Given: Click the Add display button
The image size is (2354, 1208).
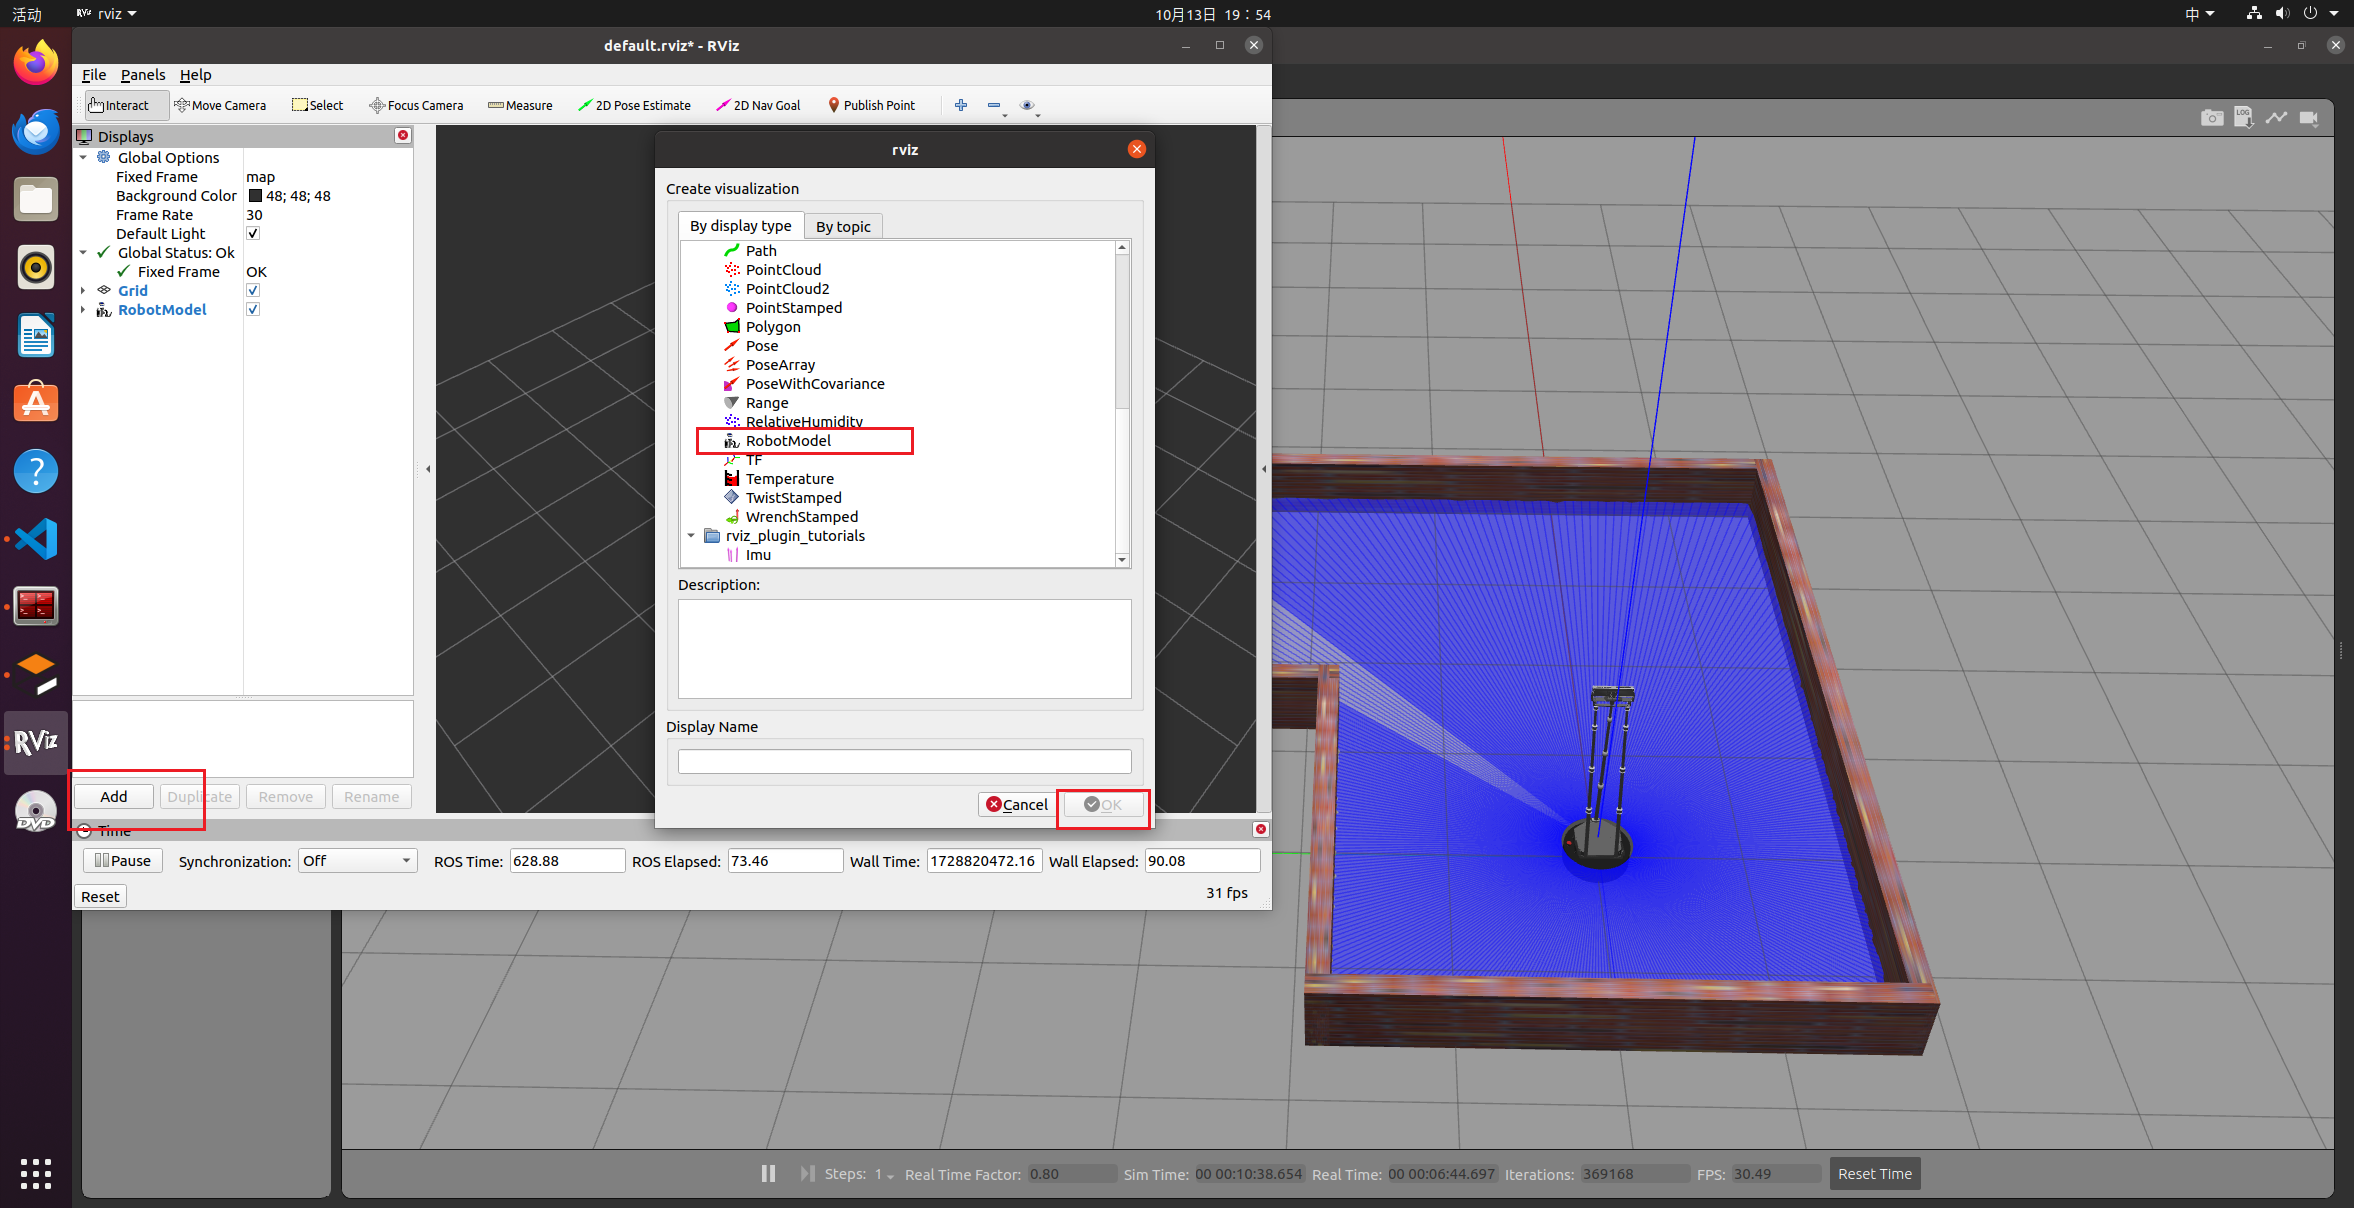Looking at the screenshot, I should tap(114, 796).
